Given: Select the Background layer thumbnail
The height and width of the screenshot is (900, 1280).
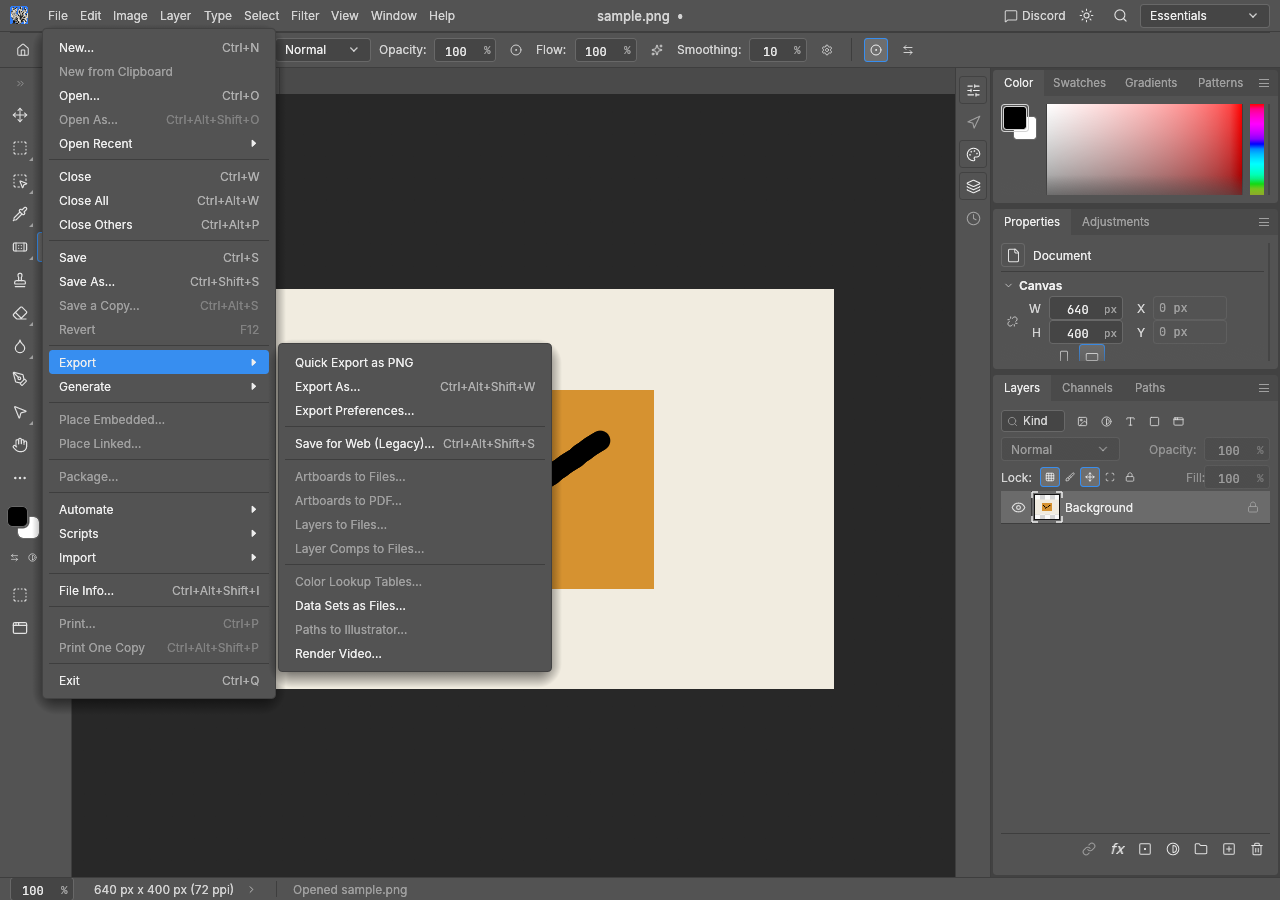Looking at the screenshot, I should pyautogui.click(x=1047, y=508).
